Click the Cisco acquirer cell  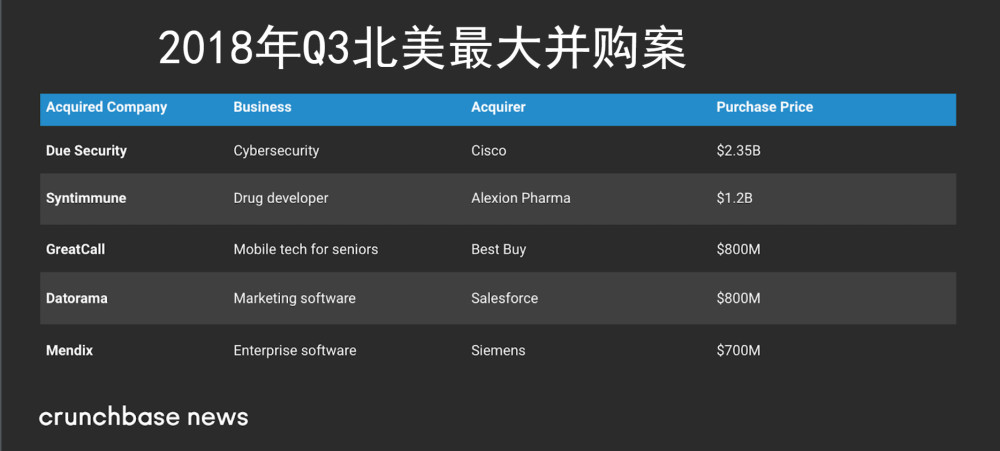coord(488,151)
